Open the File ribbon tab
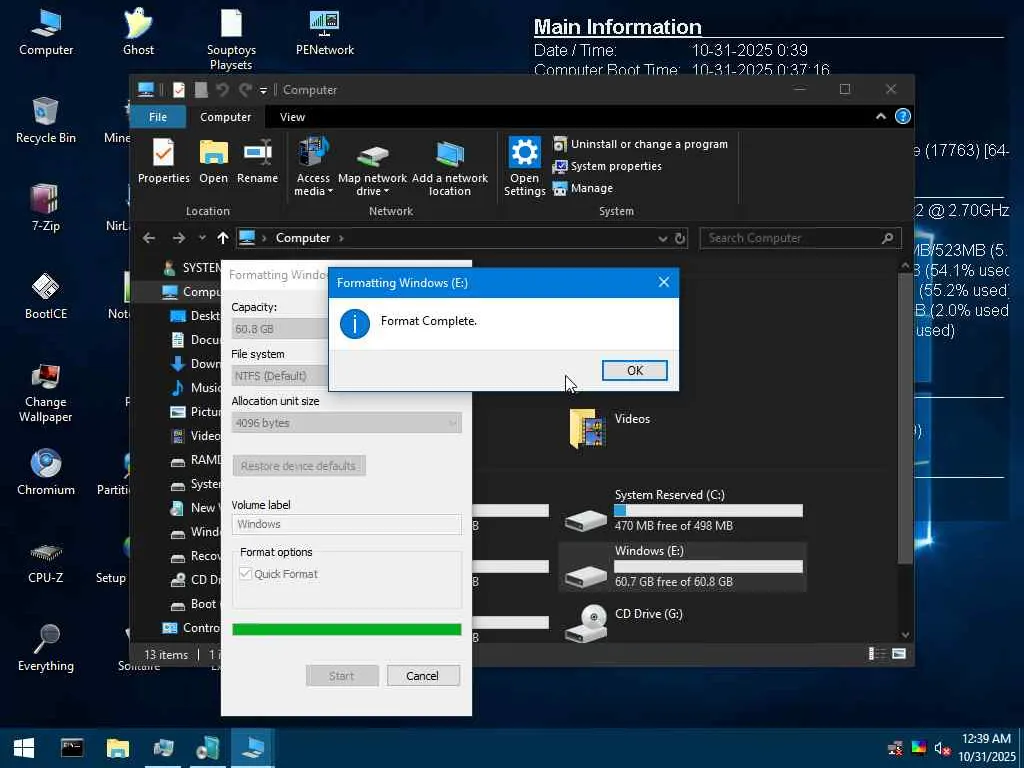 (158, 117)
